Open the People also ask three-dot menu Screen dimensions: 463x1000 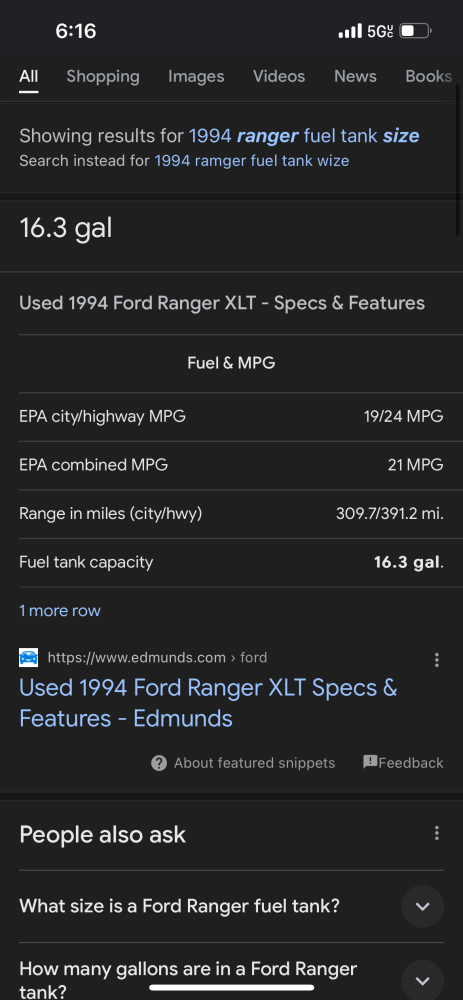pyautogui.click(x=436, y=833)
